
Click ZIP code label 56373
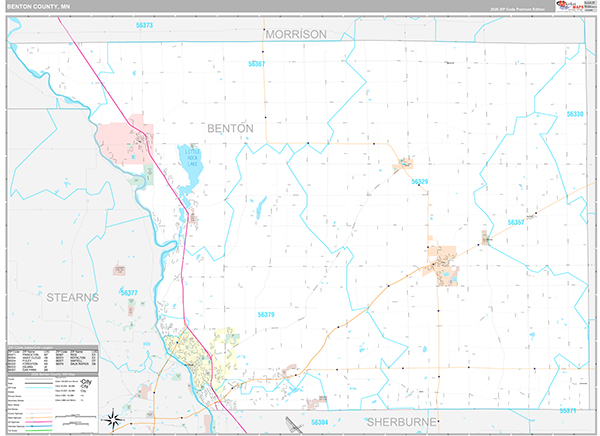(144, 25)
